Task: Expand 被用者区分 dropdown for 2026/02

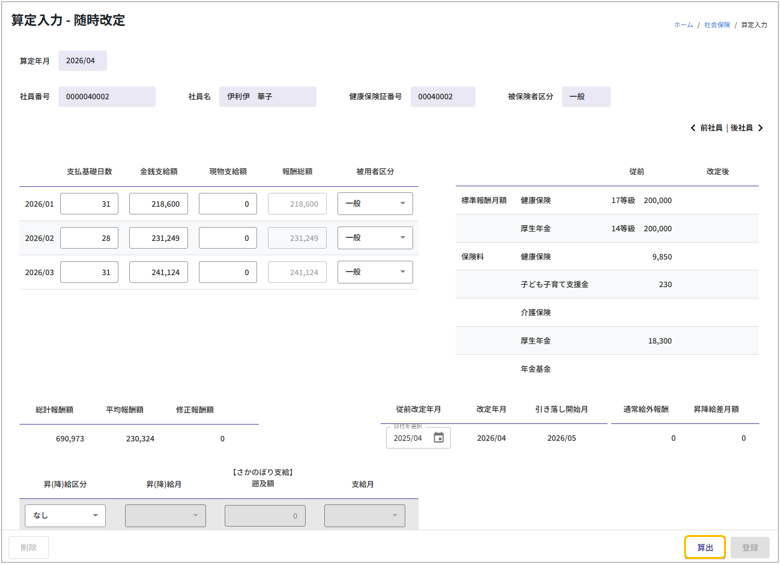Action: click(375, 238)
